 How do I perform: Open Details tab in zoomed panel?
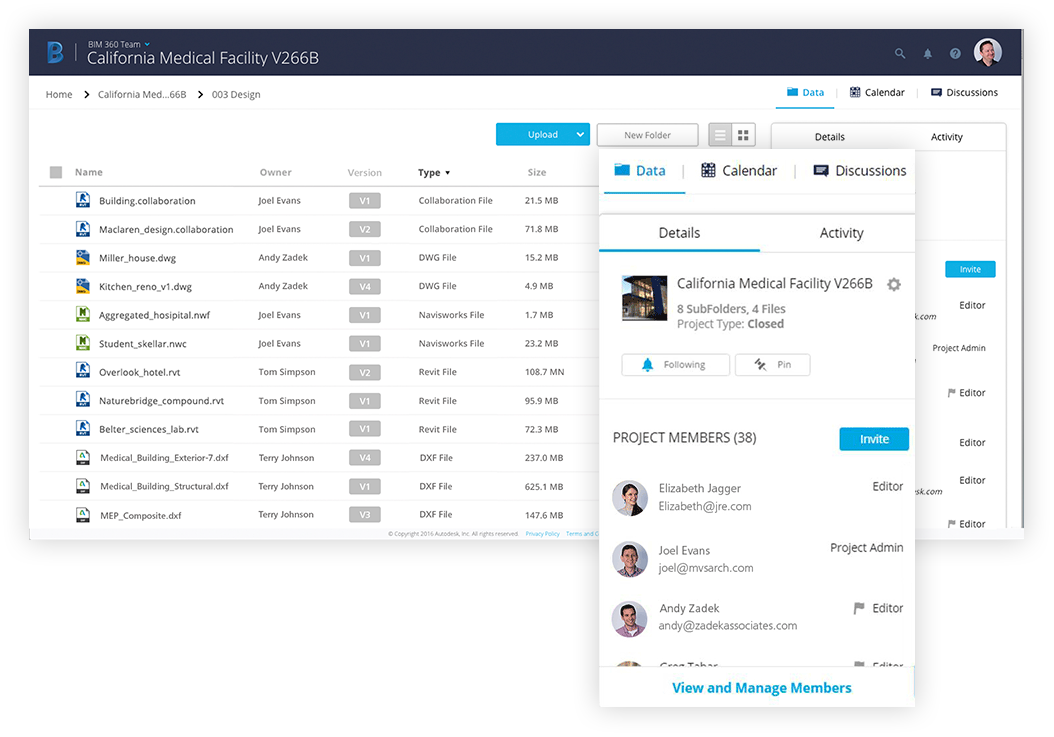click(679, 233)
